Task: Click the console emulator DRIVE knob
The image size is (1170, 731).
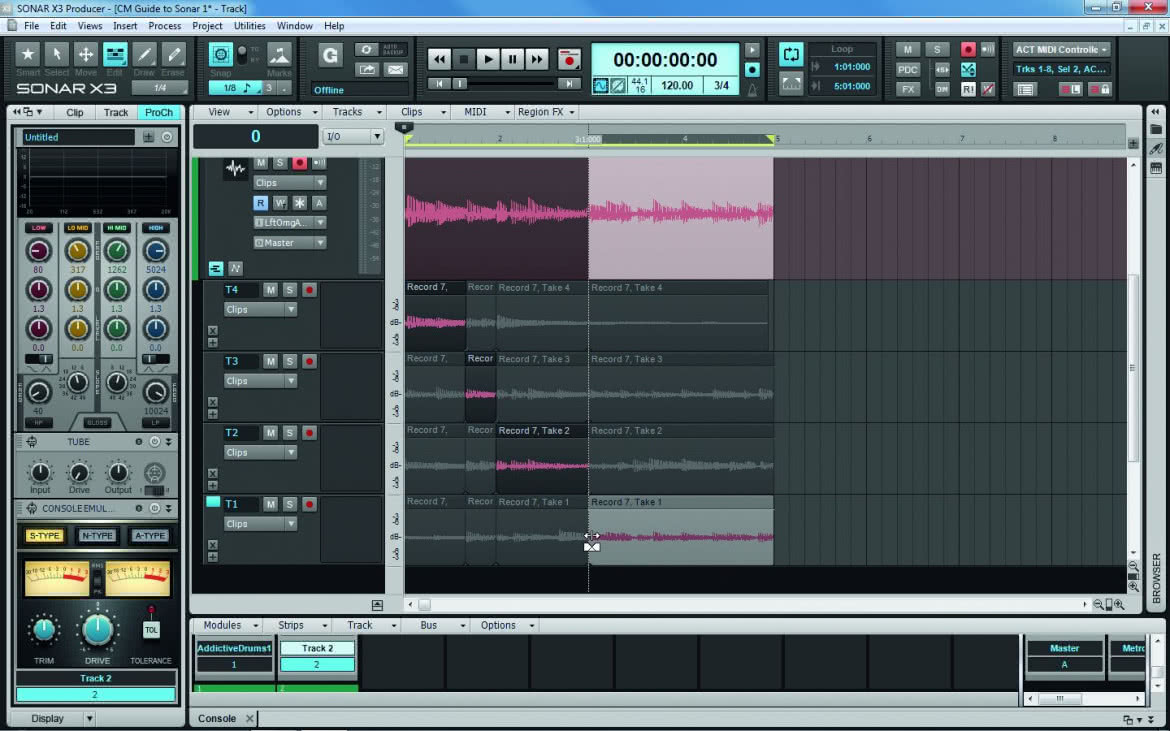Action: [x=97, y=630]
